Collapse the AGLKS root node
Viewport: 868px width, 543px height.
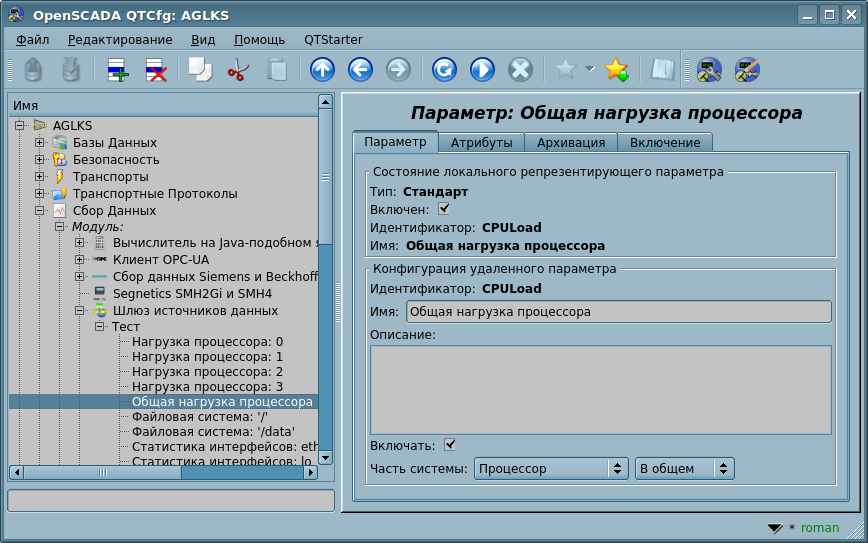click(x=19, y=126)
